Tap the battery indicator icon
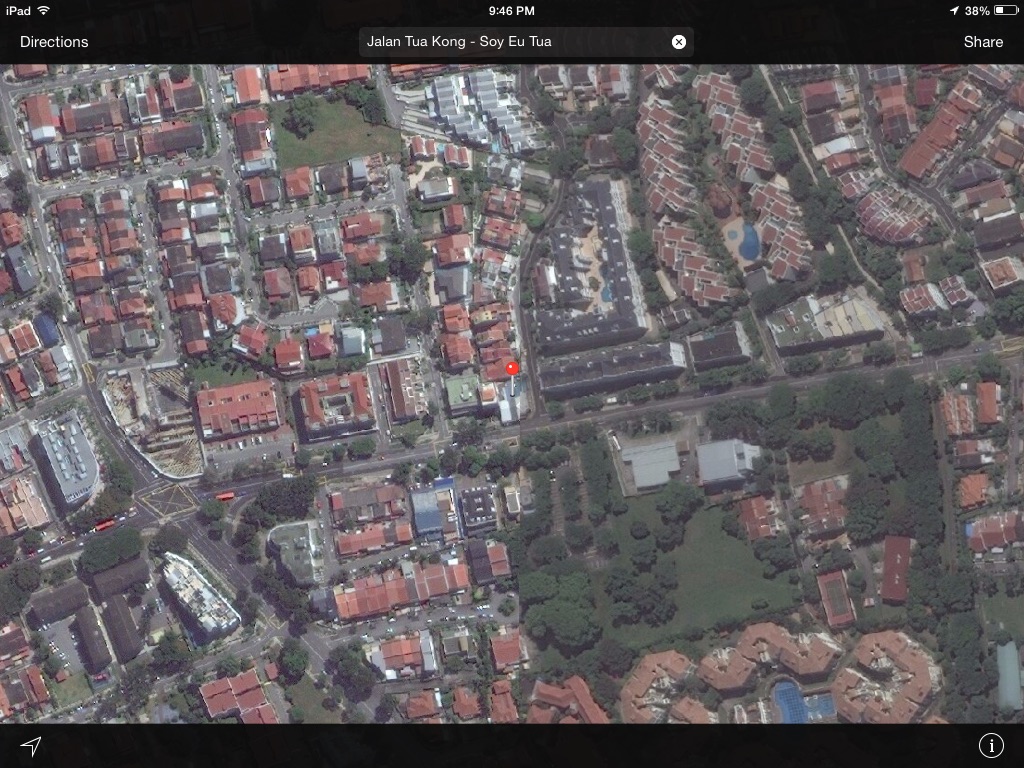This screenshot has height=768, width=1024. (x=1005, y=10)
